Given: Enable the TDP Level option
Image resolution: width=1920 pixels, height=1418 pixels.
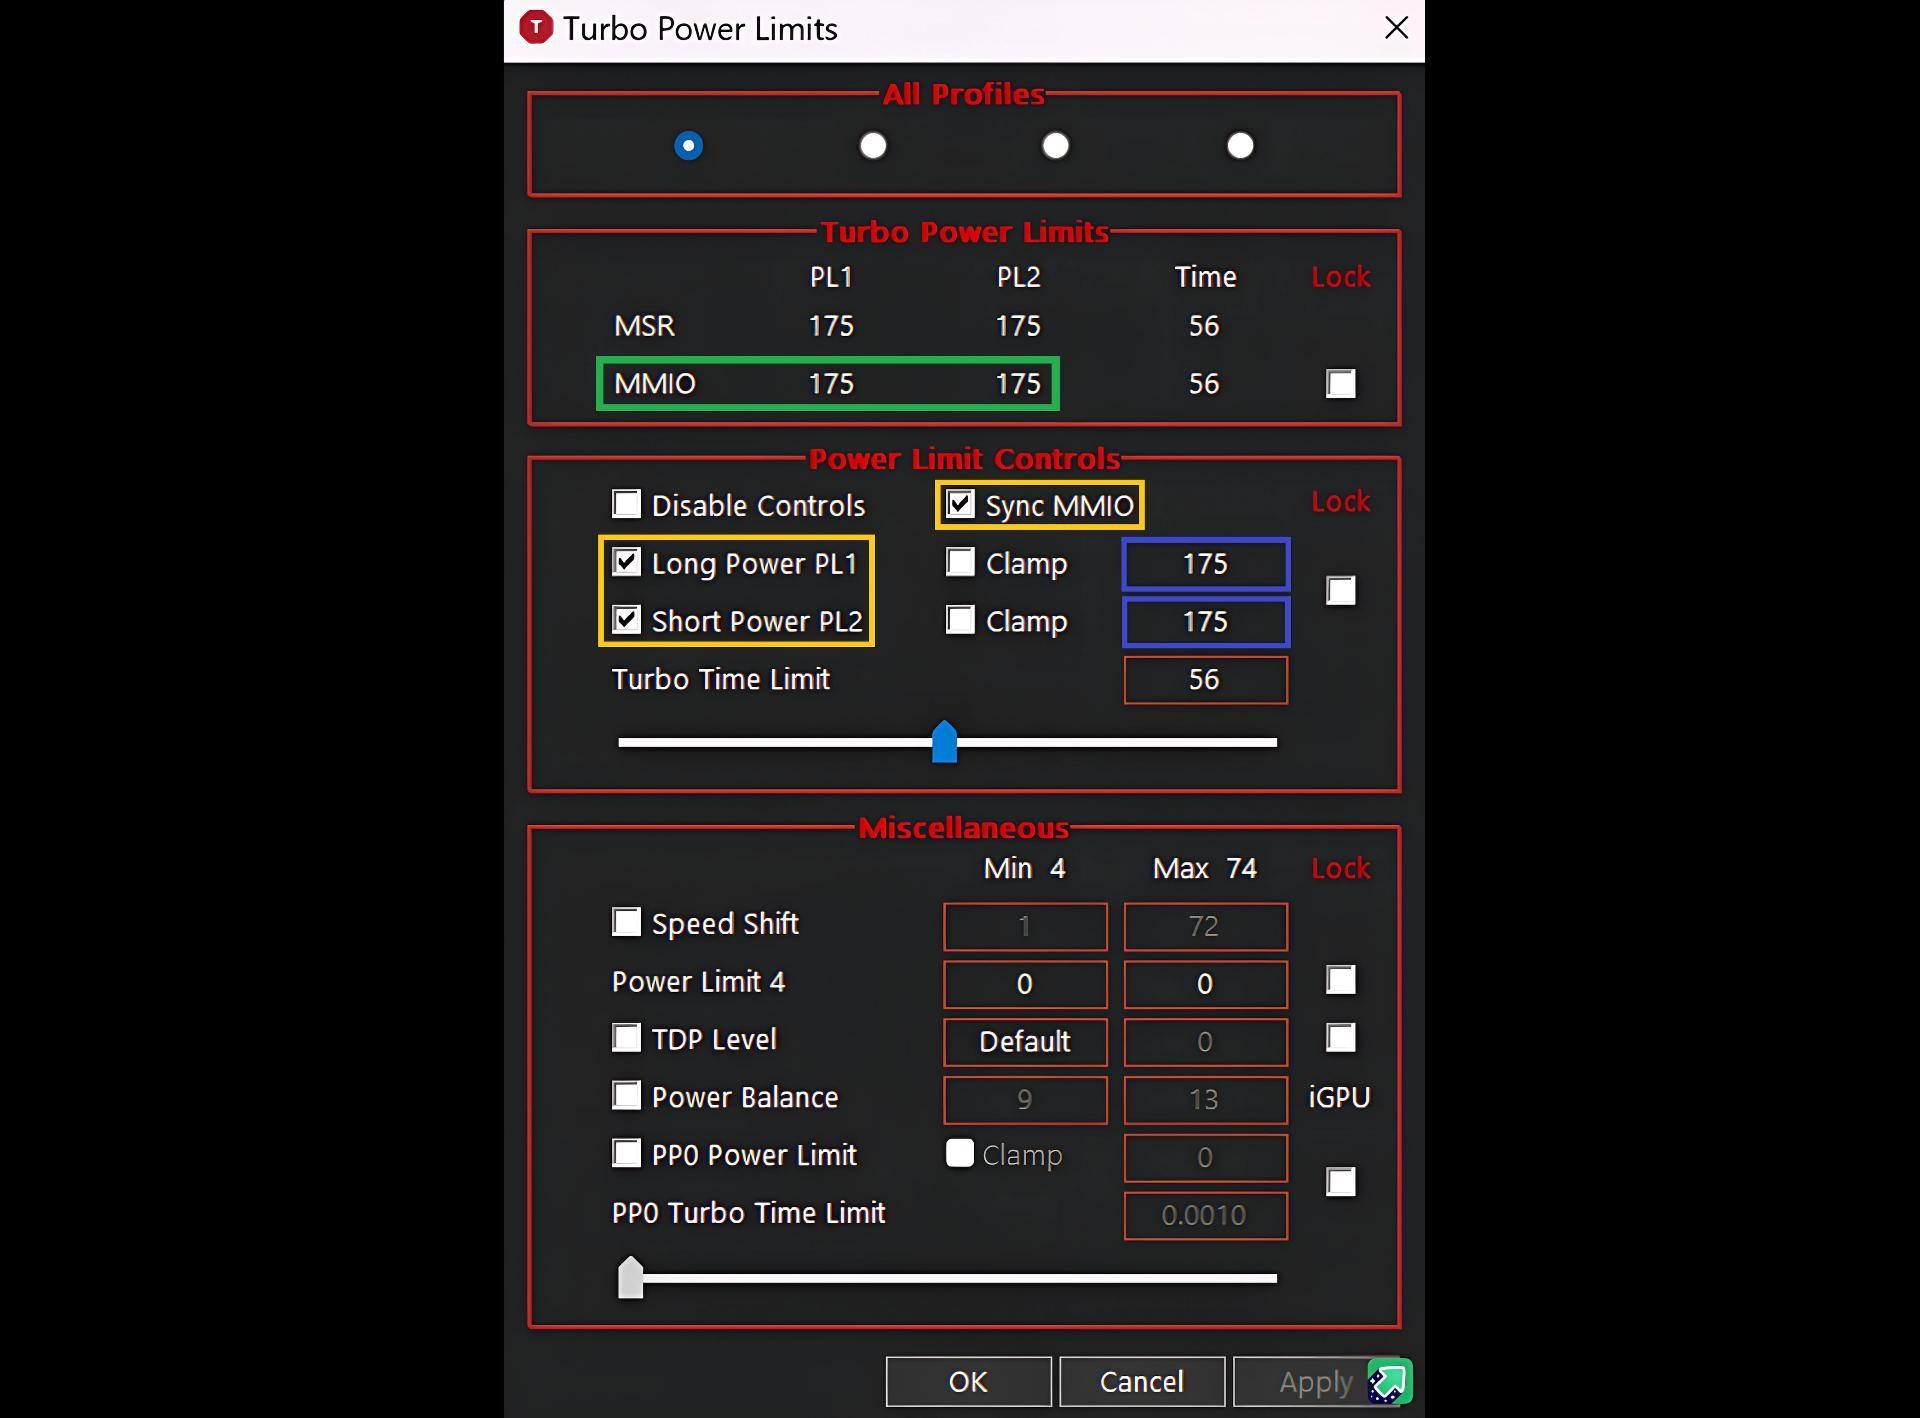Looking at the screenshot, I should tap(626, 1038).
